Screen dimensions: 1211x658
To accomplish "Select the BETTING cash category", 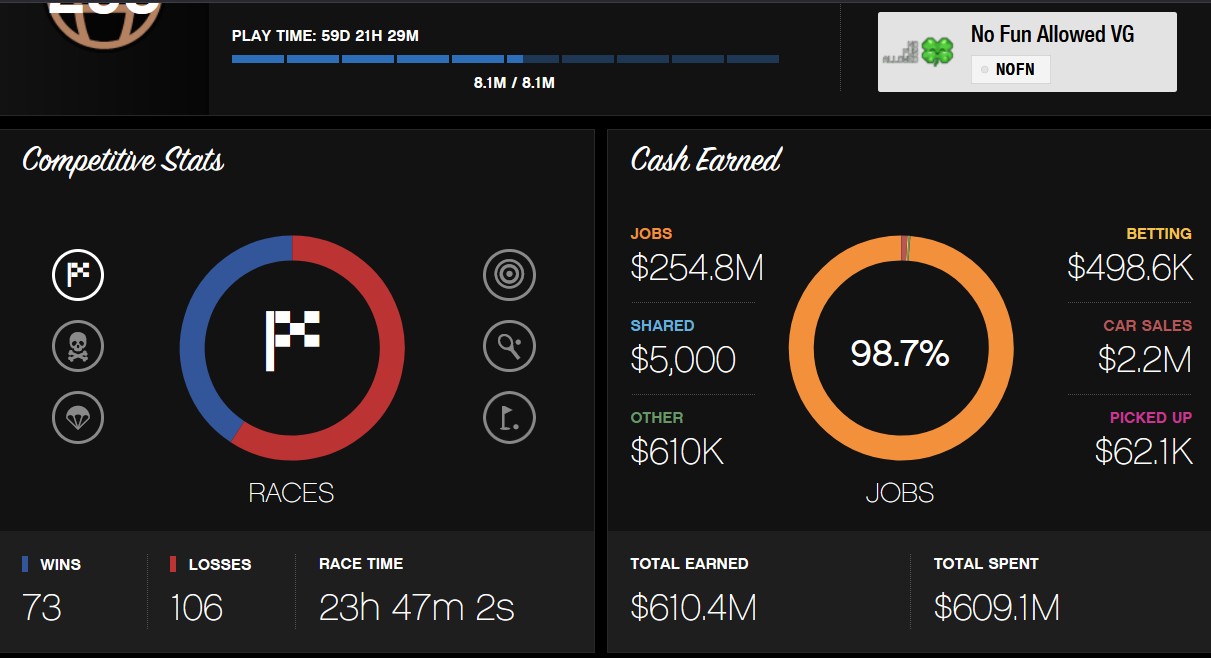I will (x=1159, y=234).
